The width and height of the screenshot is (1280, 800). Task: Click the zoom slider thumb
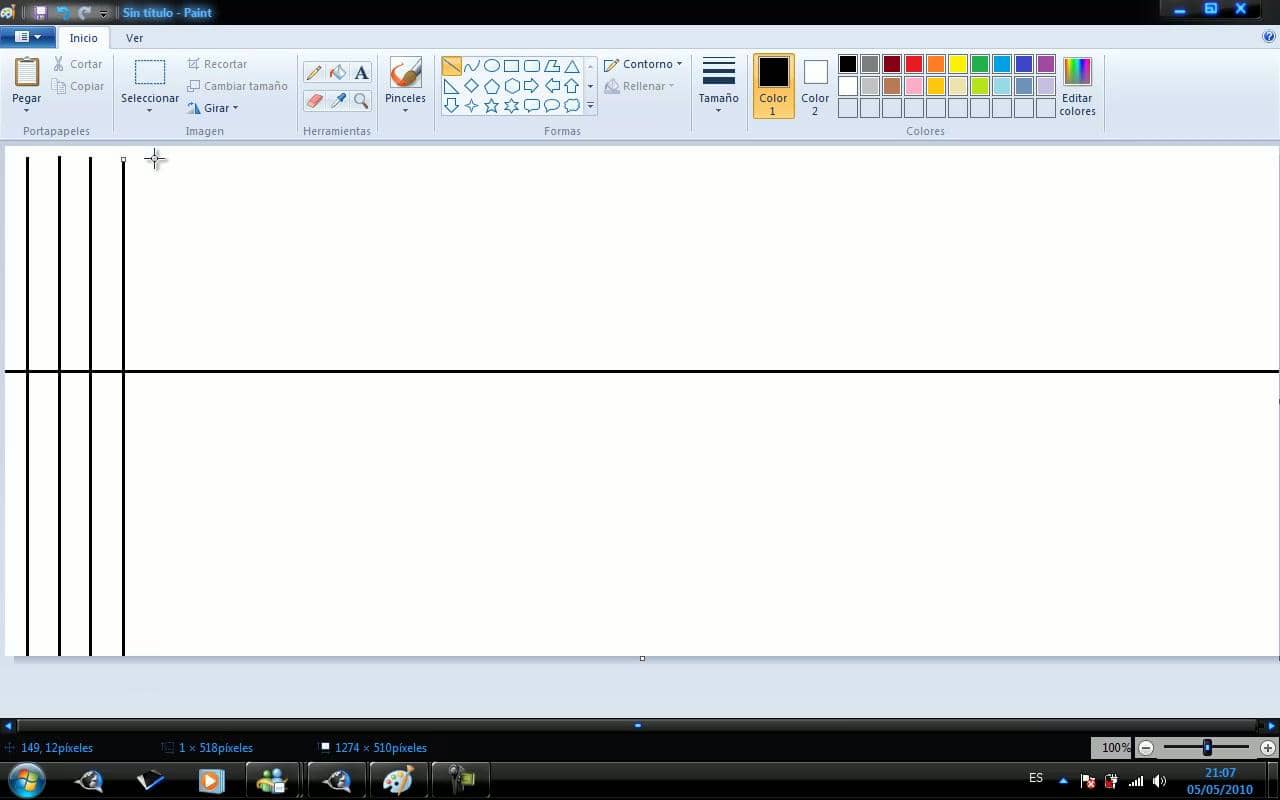pos(1207,747)
